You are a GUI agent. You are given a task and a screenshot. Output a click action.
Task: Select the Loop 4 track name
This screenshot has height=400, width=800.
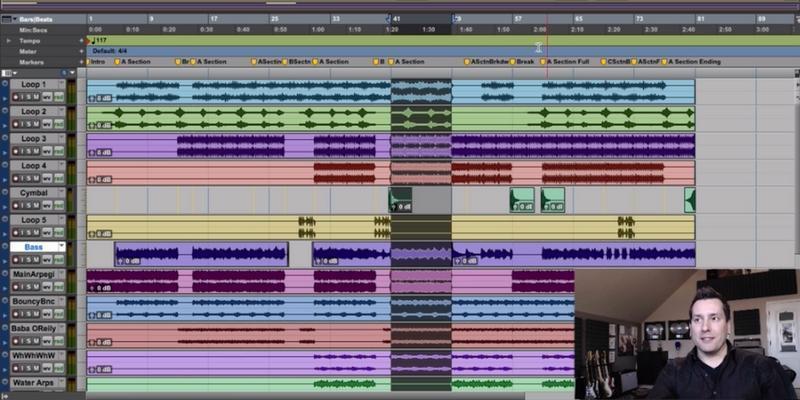pos(33,165)
